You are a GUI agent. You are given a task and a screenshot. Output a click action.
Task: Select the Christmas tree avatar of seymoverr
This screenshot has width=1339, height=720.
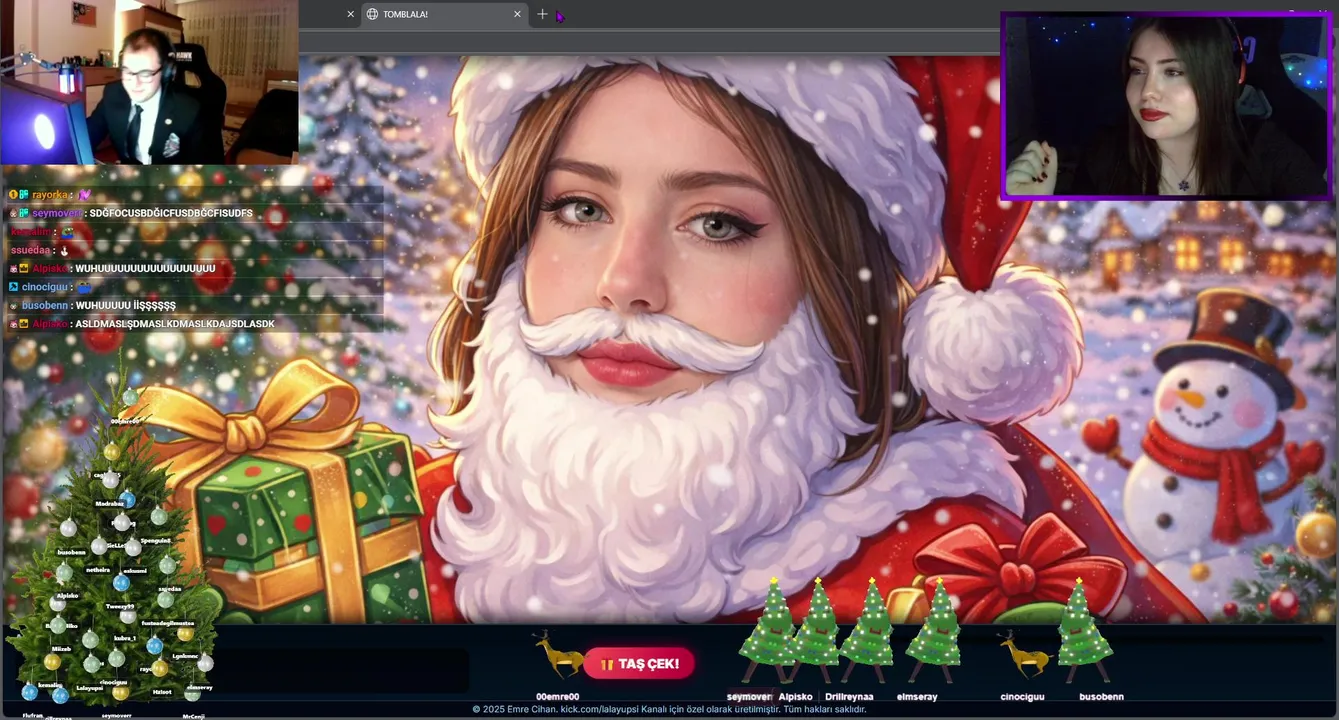tap(768, 631)
